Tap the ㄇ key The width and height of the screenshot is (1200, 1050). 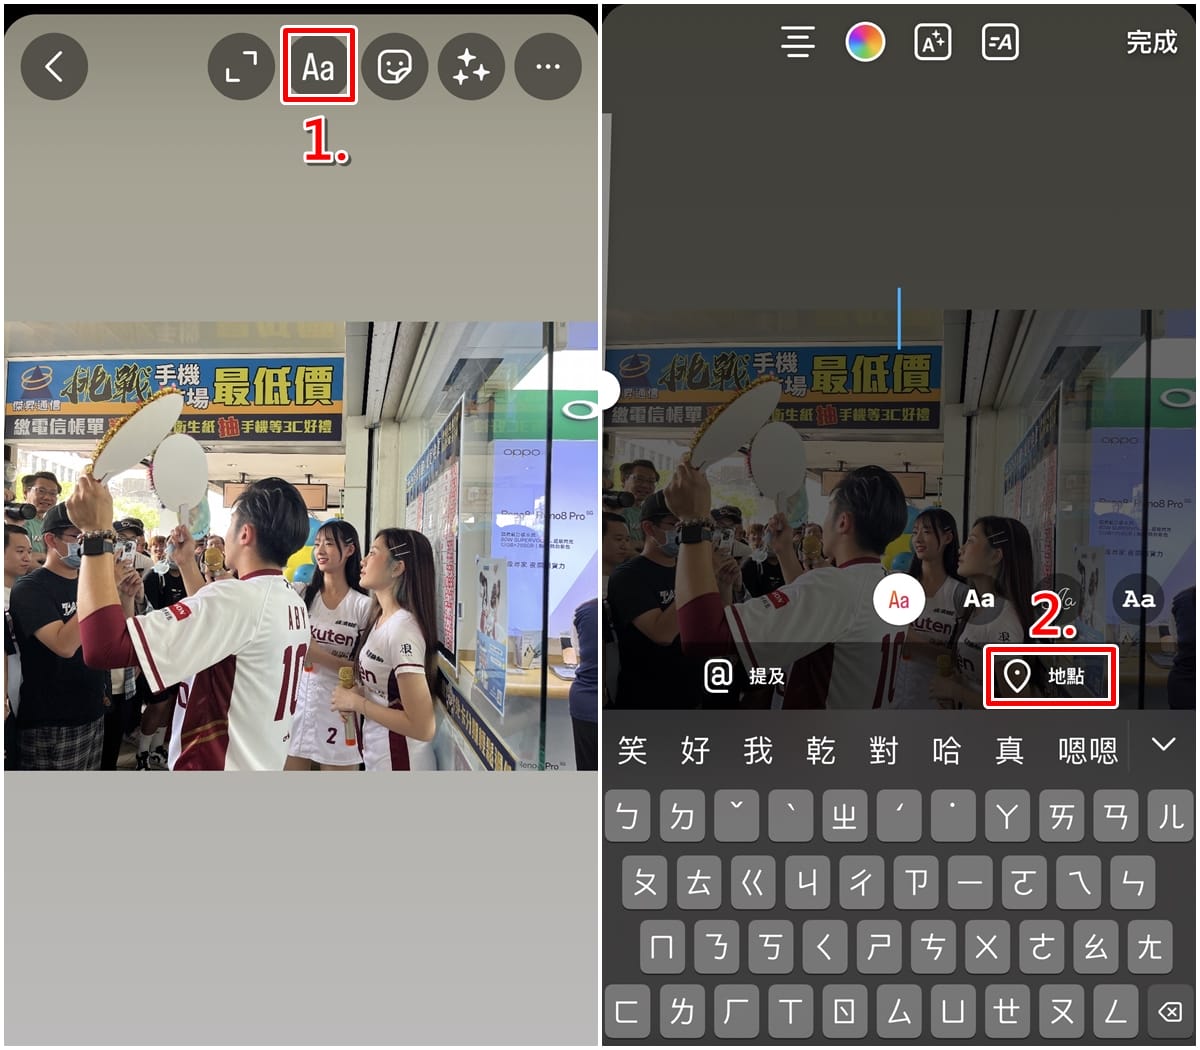(x=662, y=947)
